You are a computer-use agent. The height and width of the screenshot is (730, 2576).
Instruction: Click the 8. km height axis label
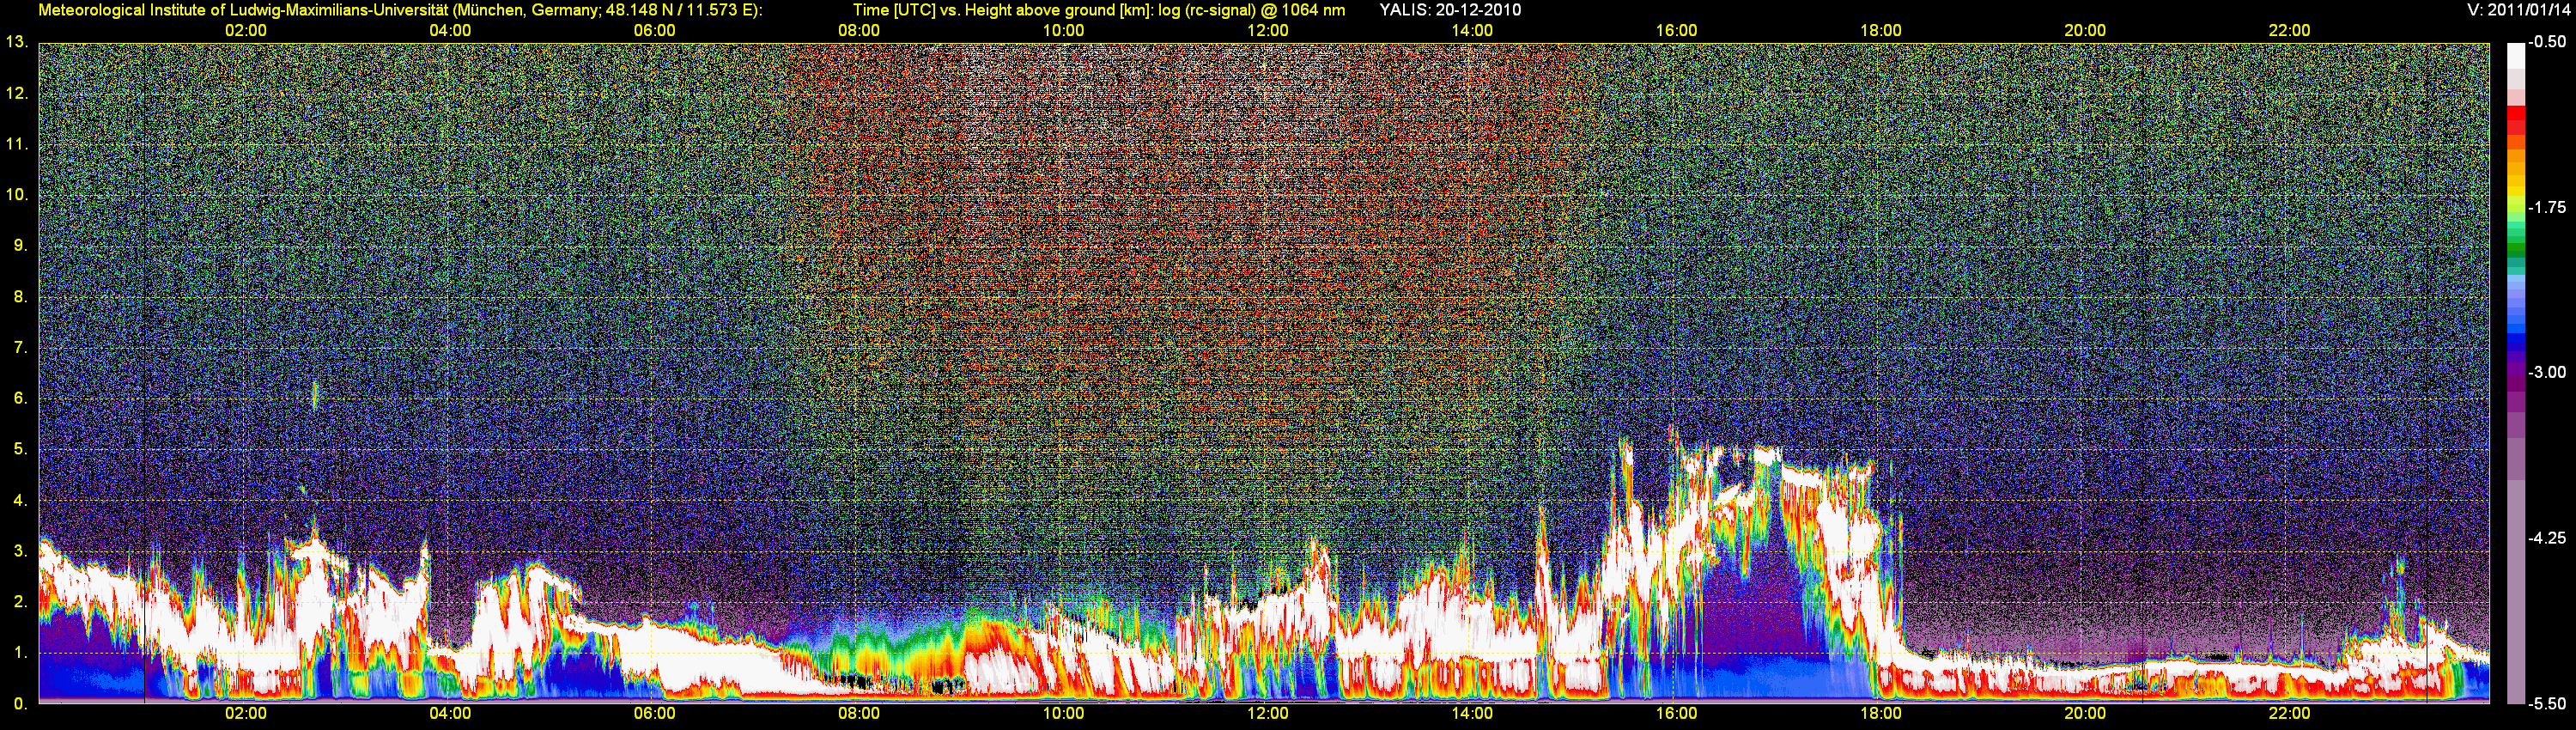pos(21,297)
